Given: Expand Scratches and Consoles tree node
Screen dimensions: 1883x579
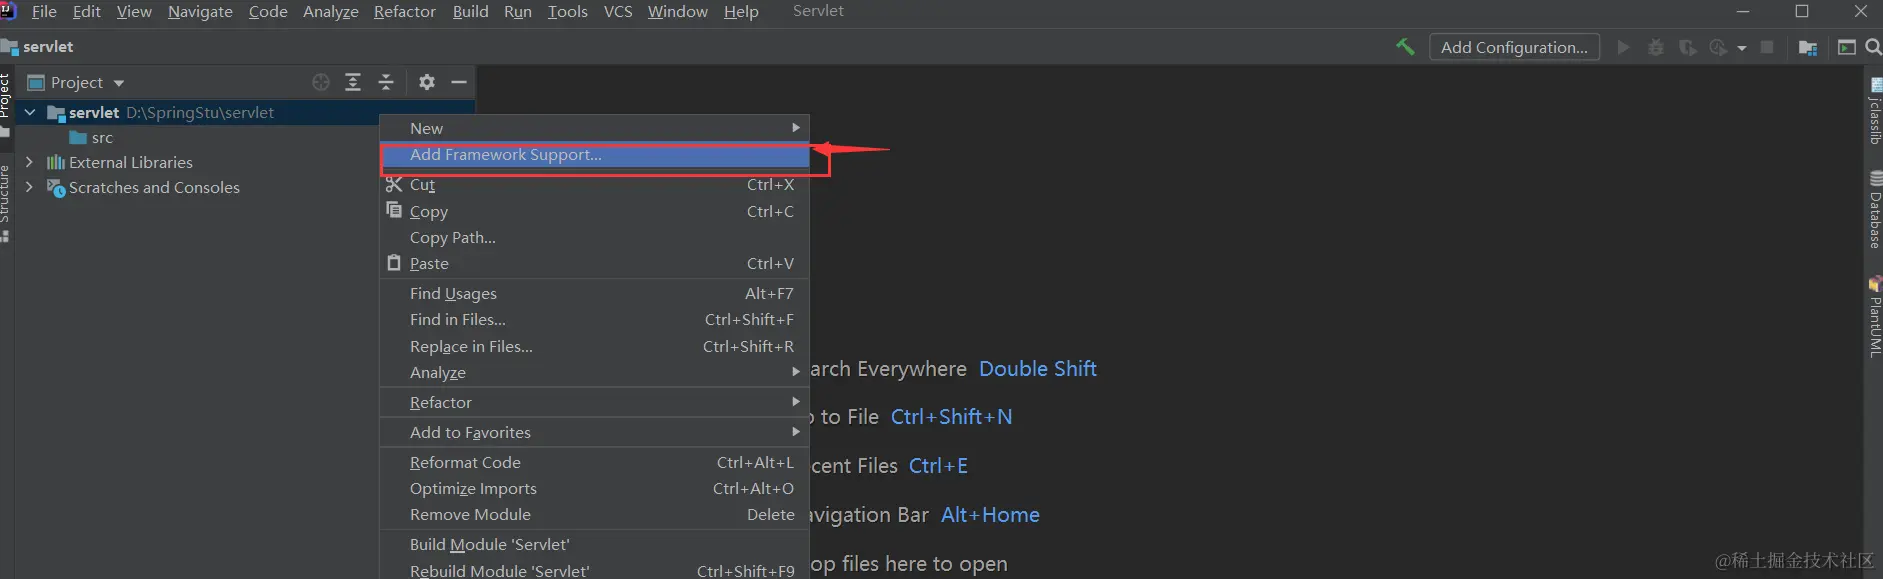Looking at the screenshot, I should (x=29, y=186).
